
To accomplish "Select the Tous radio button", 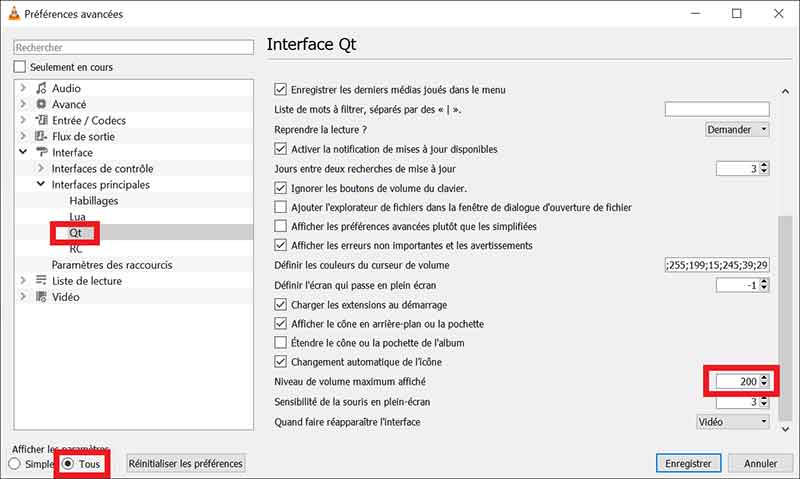I will pyautogui.click(x=68, y=464).
